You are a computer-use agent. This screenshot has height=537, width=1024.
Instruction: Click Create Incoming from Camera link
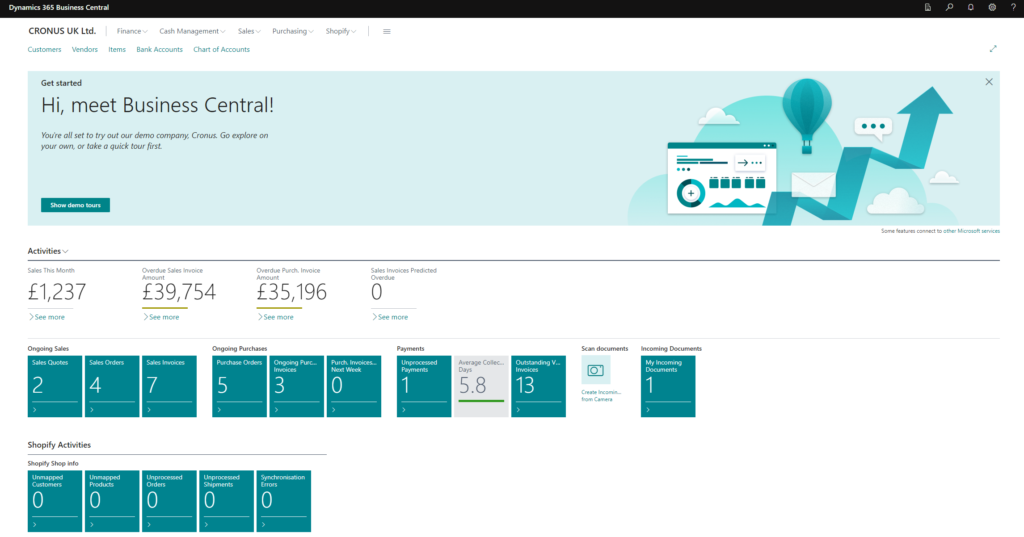click(601, 396)
